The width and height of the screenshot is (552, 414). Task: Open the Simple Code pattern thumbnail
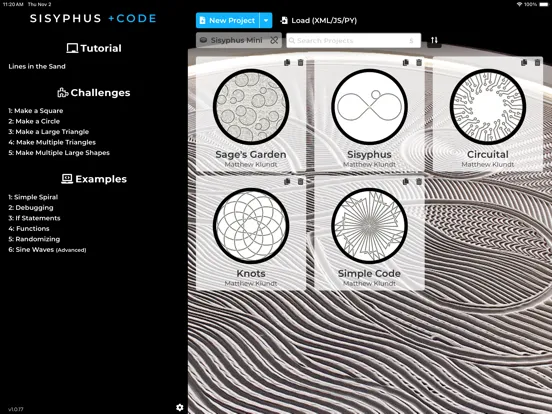pos(369,226)
